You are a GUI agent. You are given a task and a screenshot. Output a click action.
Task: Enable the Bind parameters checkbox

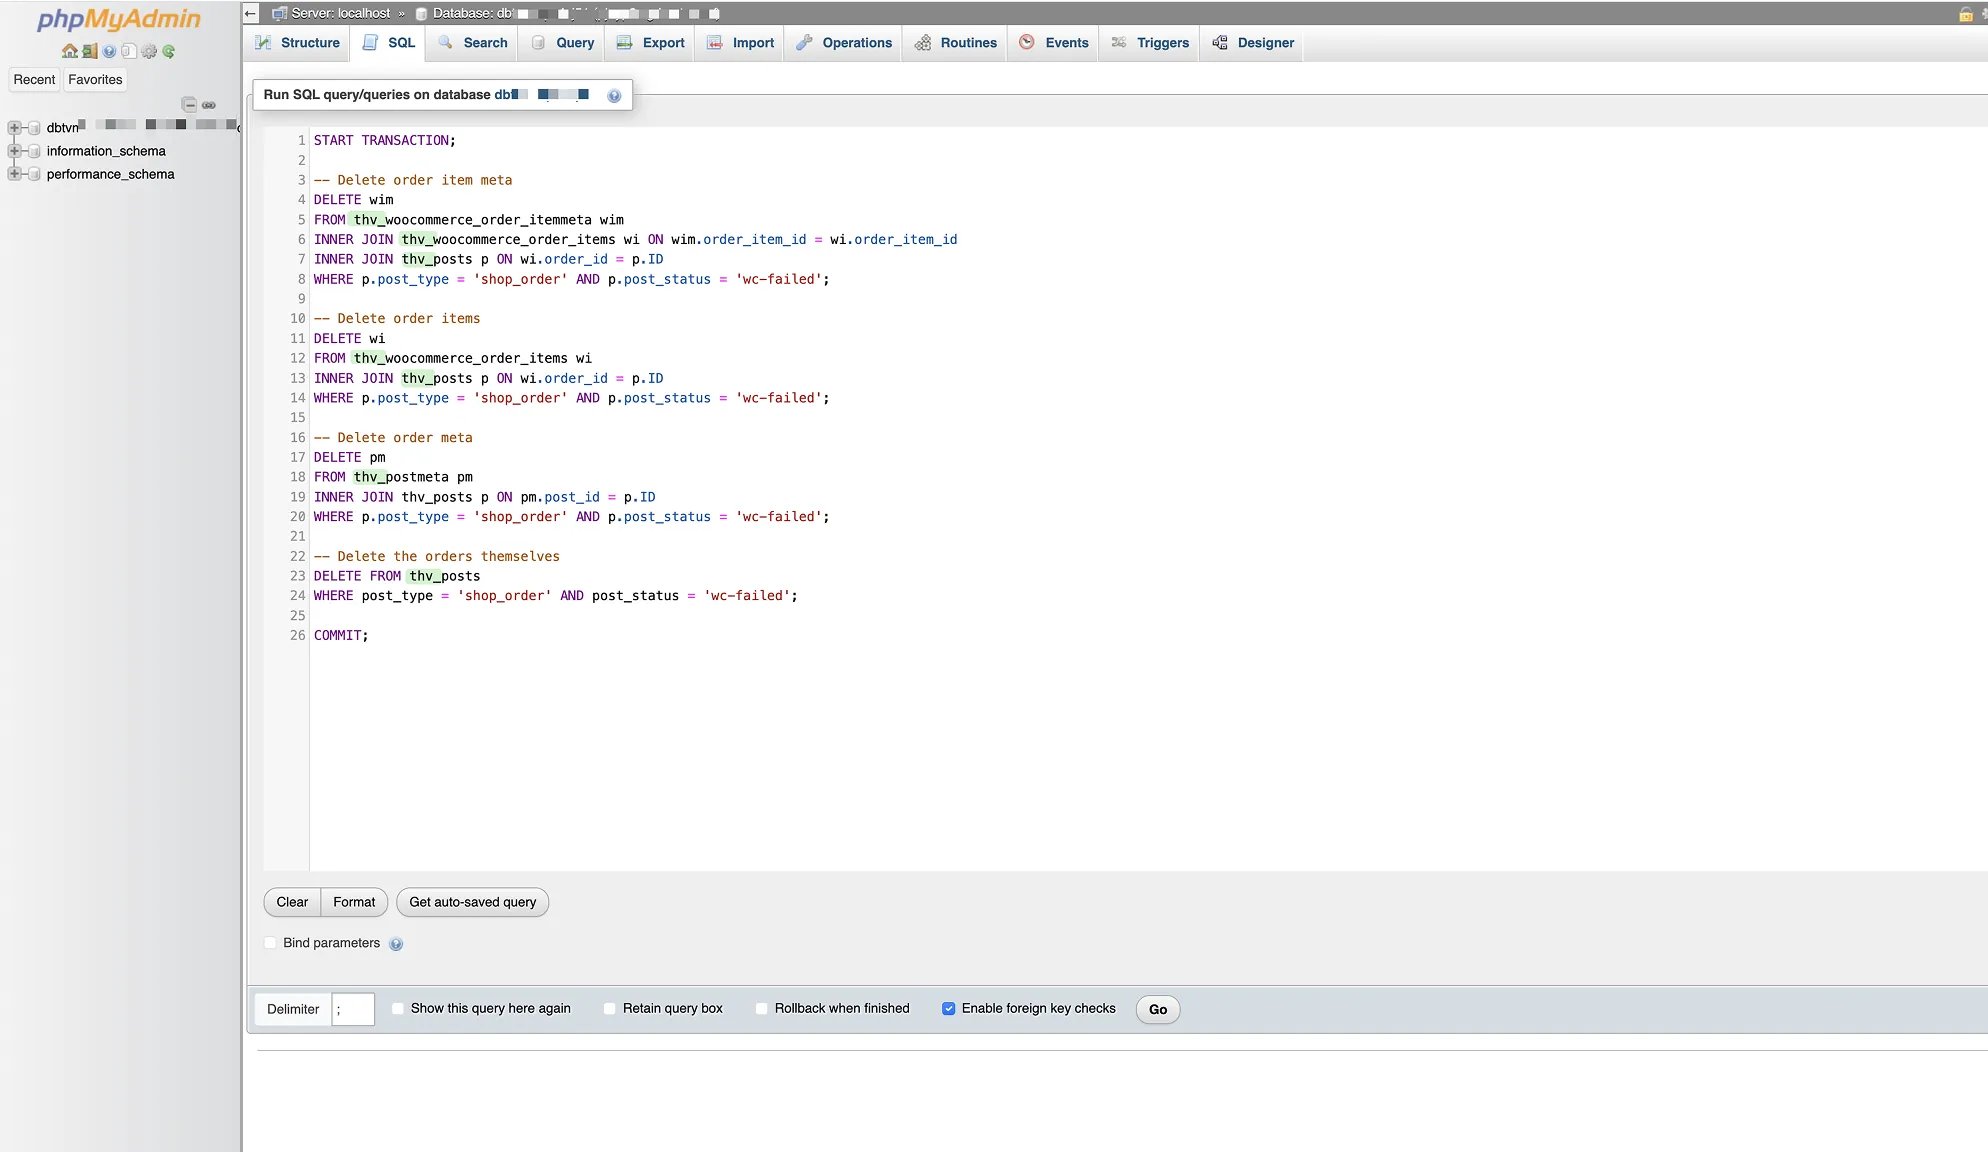(x=271, y=943)
